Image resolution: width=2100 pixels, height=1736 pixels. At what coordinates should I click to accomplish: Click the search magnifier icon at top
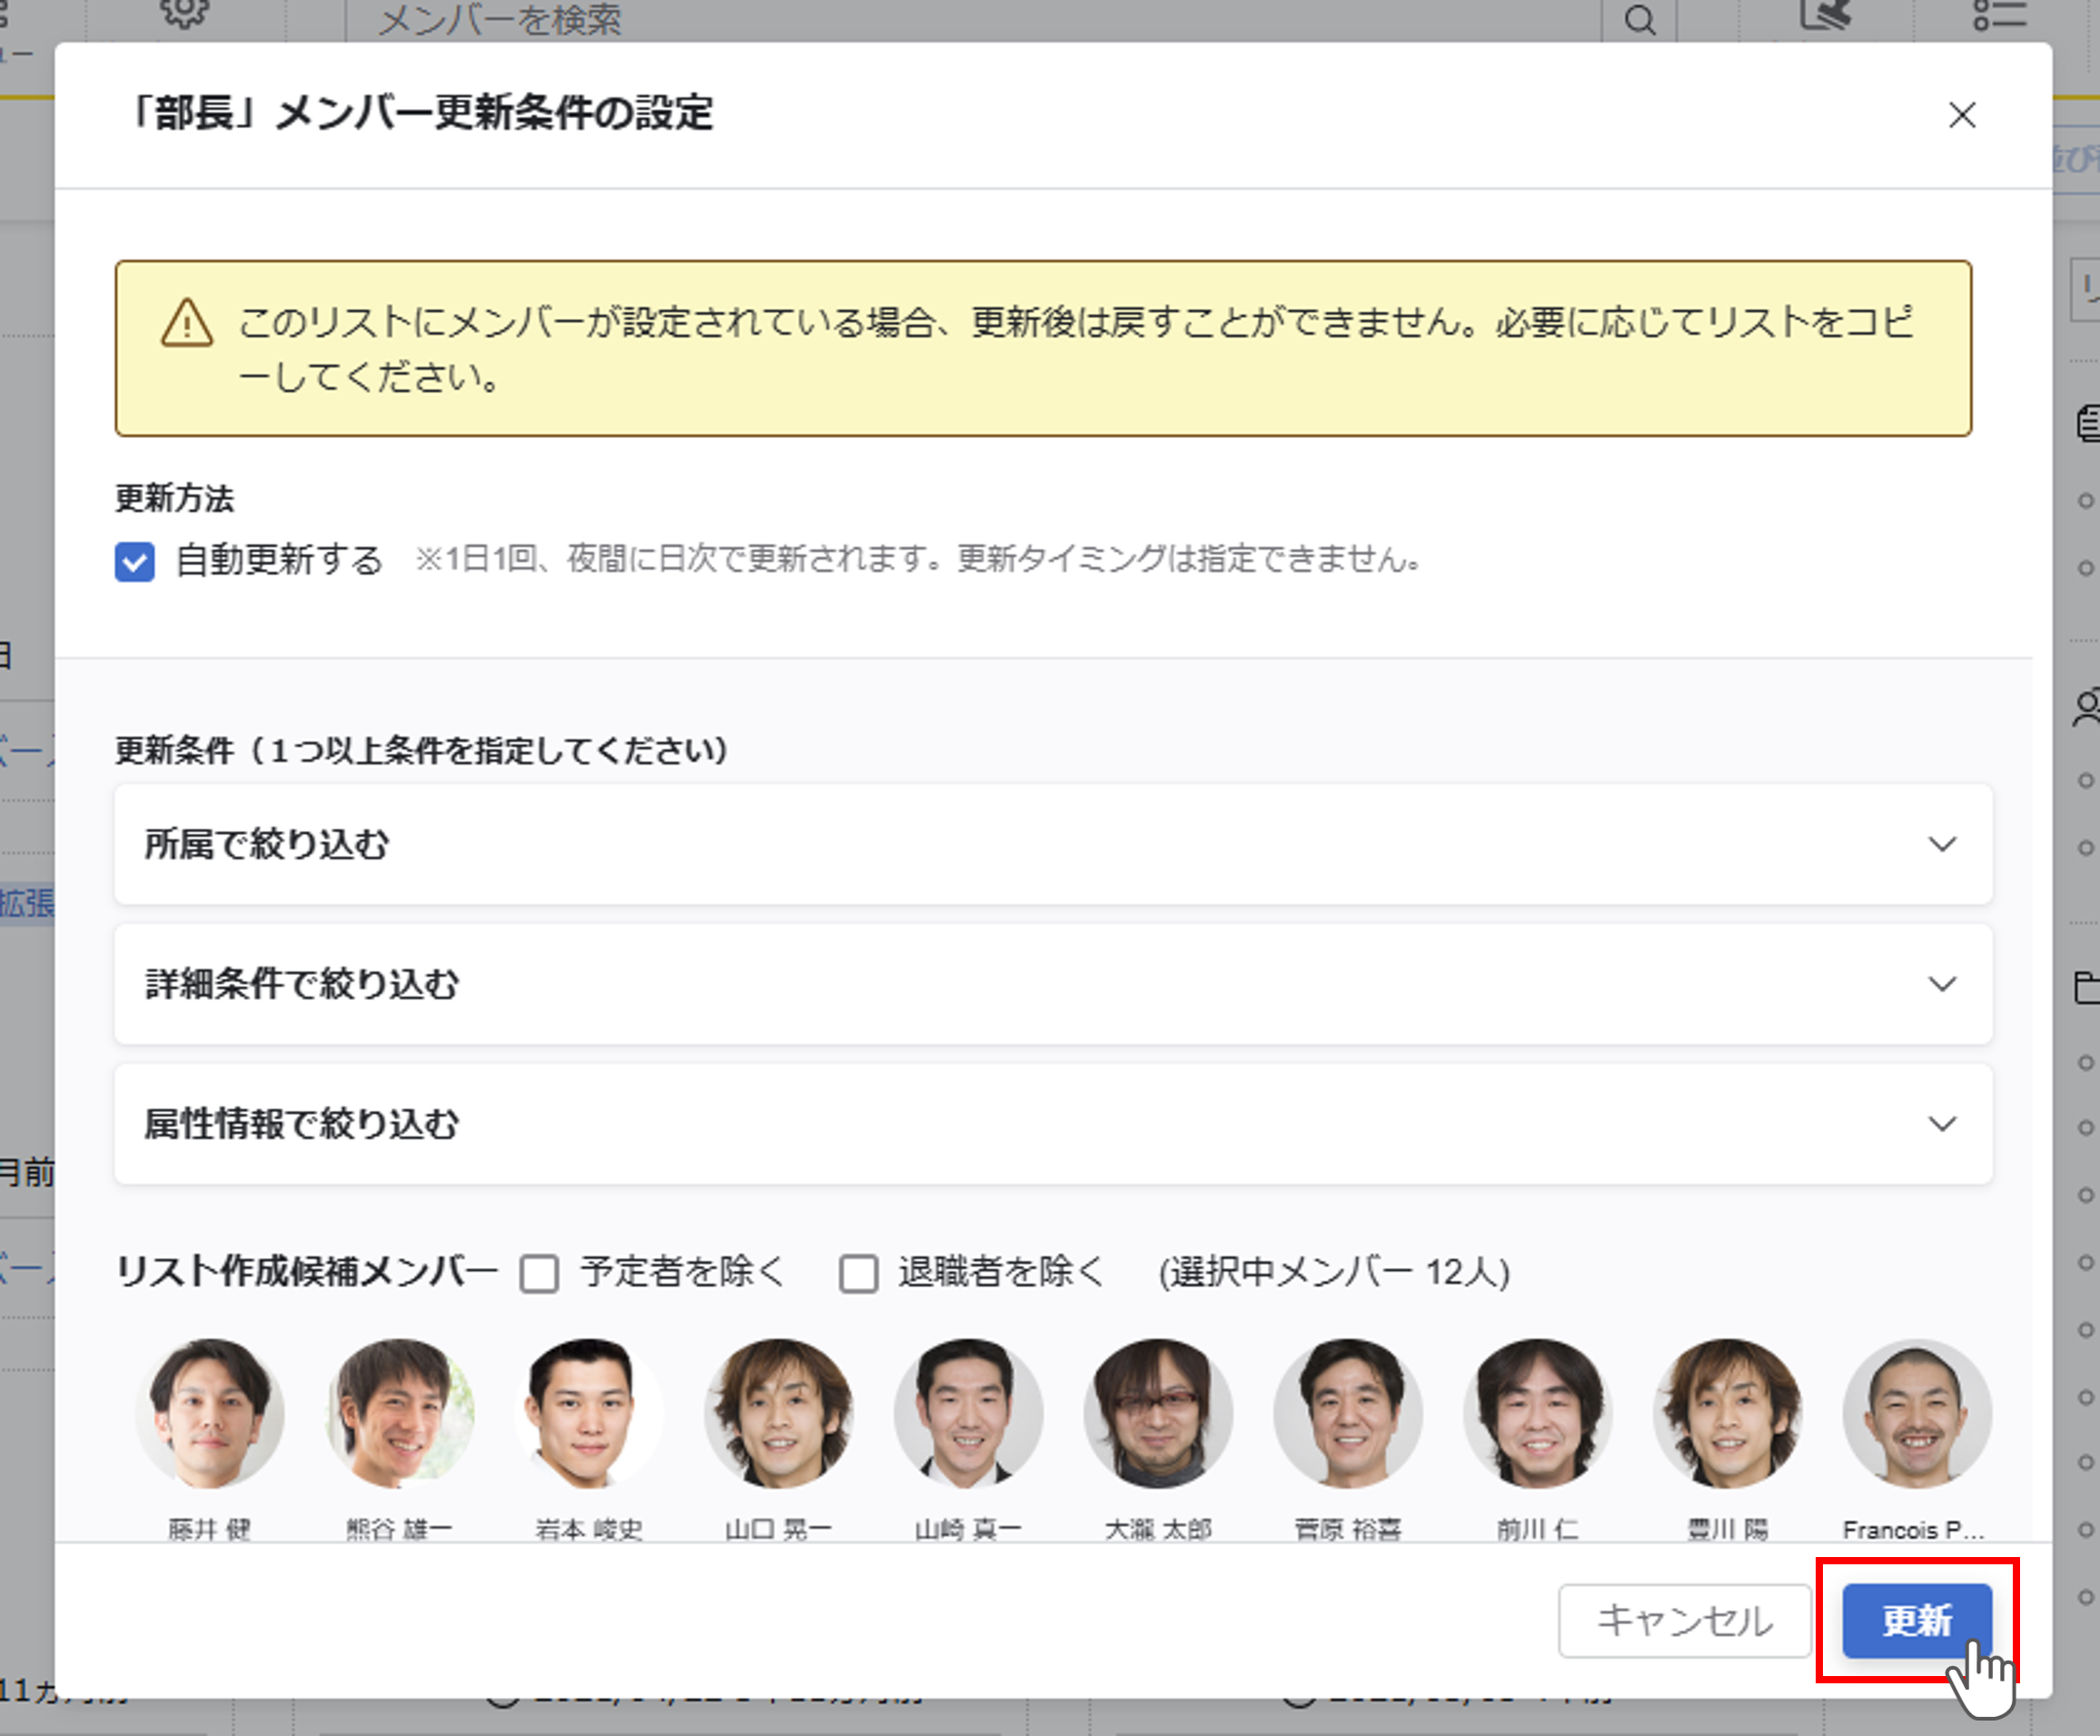[1639, 19]
